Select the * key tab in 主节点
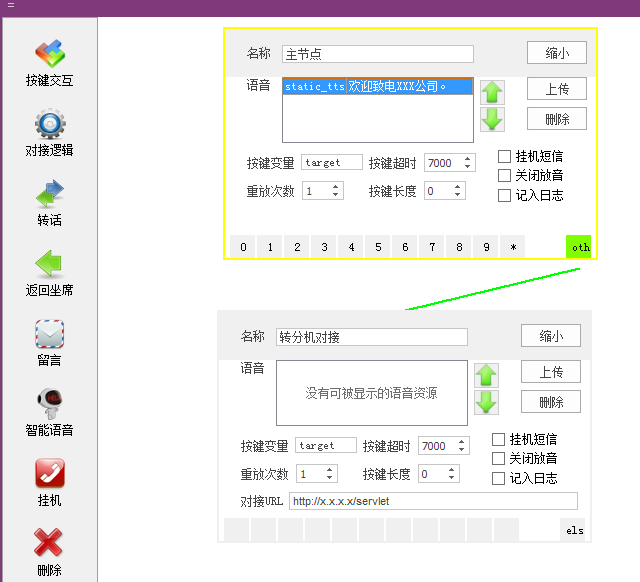640x582 pixels. coord(513,247)
